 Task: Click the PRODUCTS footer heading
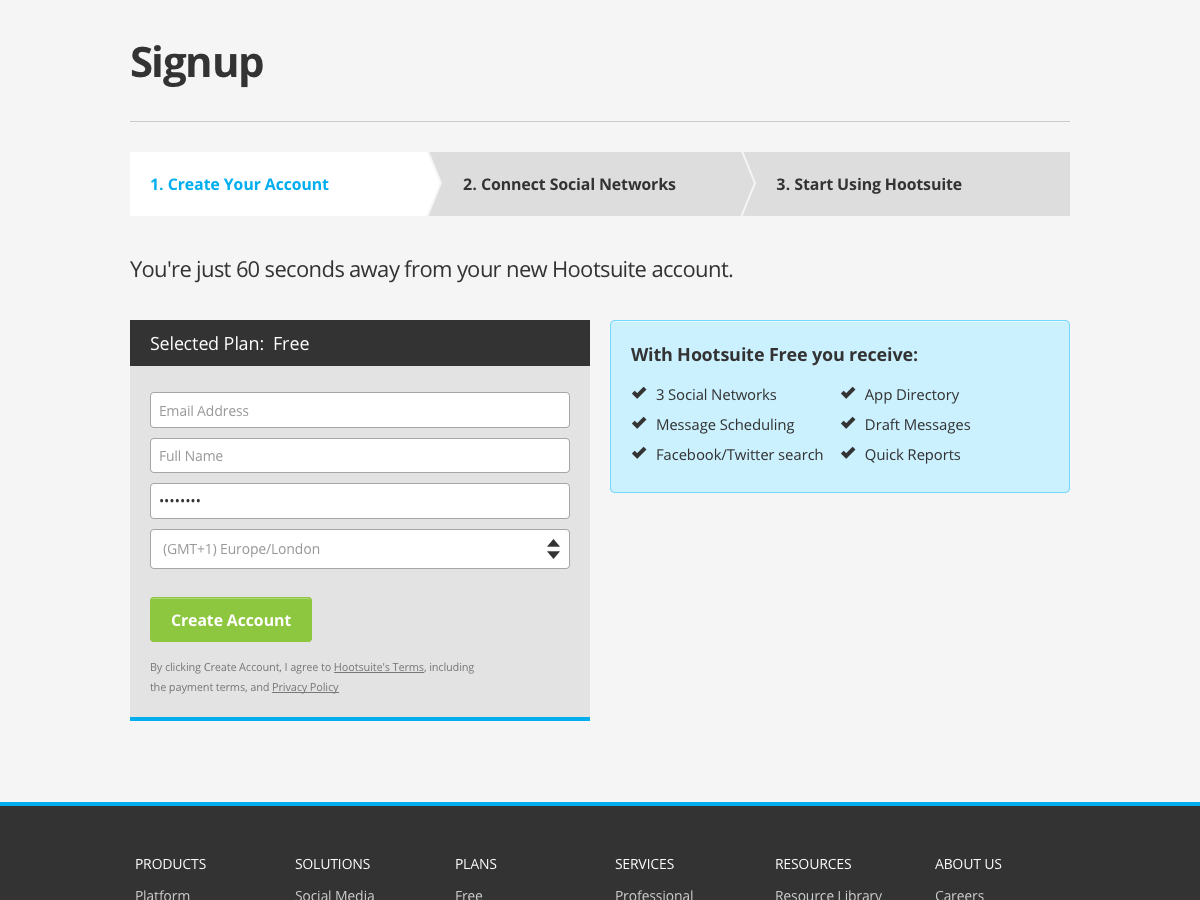pyautogui.click(x=171, y=864)
